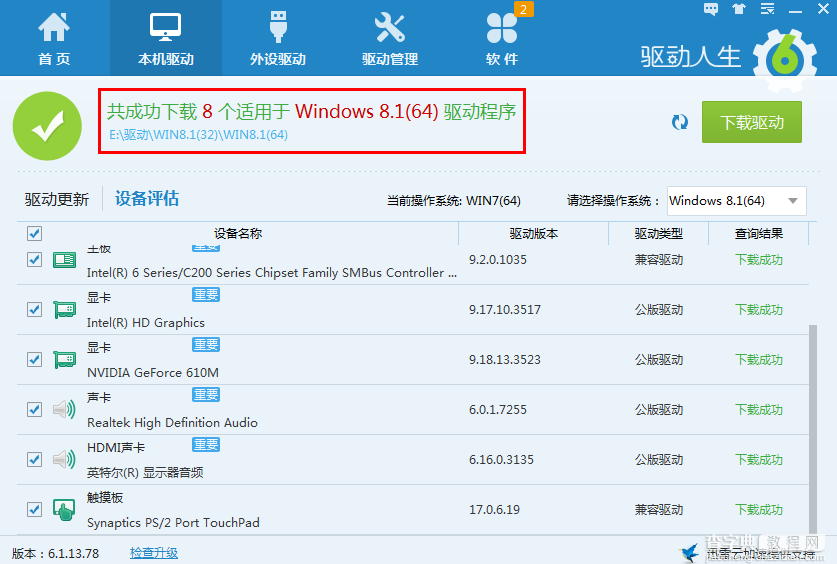Viewport: 837px width, 564px height.
Task: Click the NVIDIA GeForce 610M graphics card icon
Action: pos(65,360)
